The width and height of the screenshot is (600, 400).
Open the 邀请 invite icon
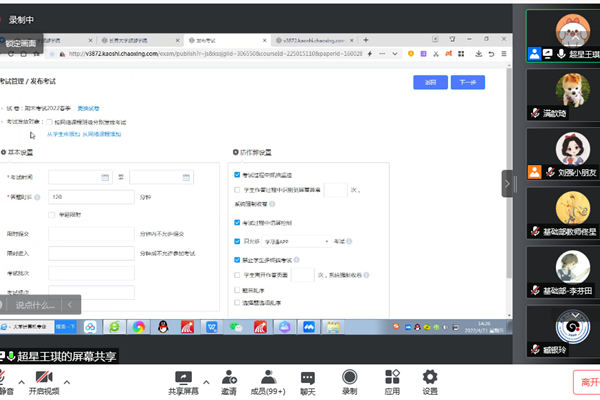[229, 377]
